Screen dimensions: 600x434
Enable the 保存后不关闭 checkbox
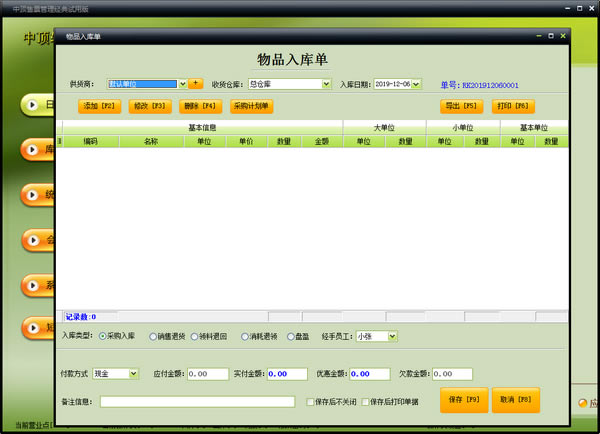pos(310,402)
